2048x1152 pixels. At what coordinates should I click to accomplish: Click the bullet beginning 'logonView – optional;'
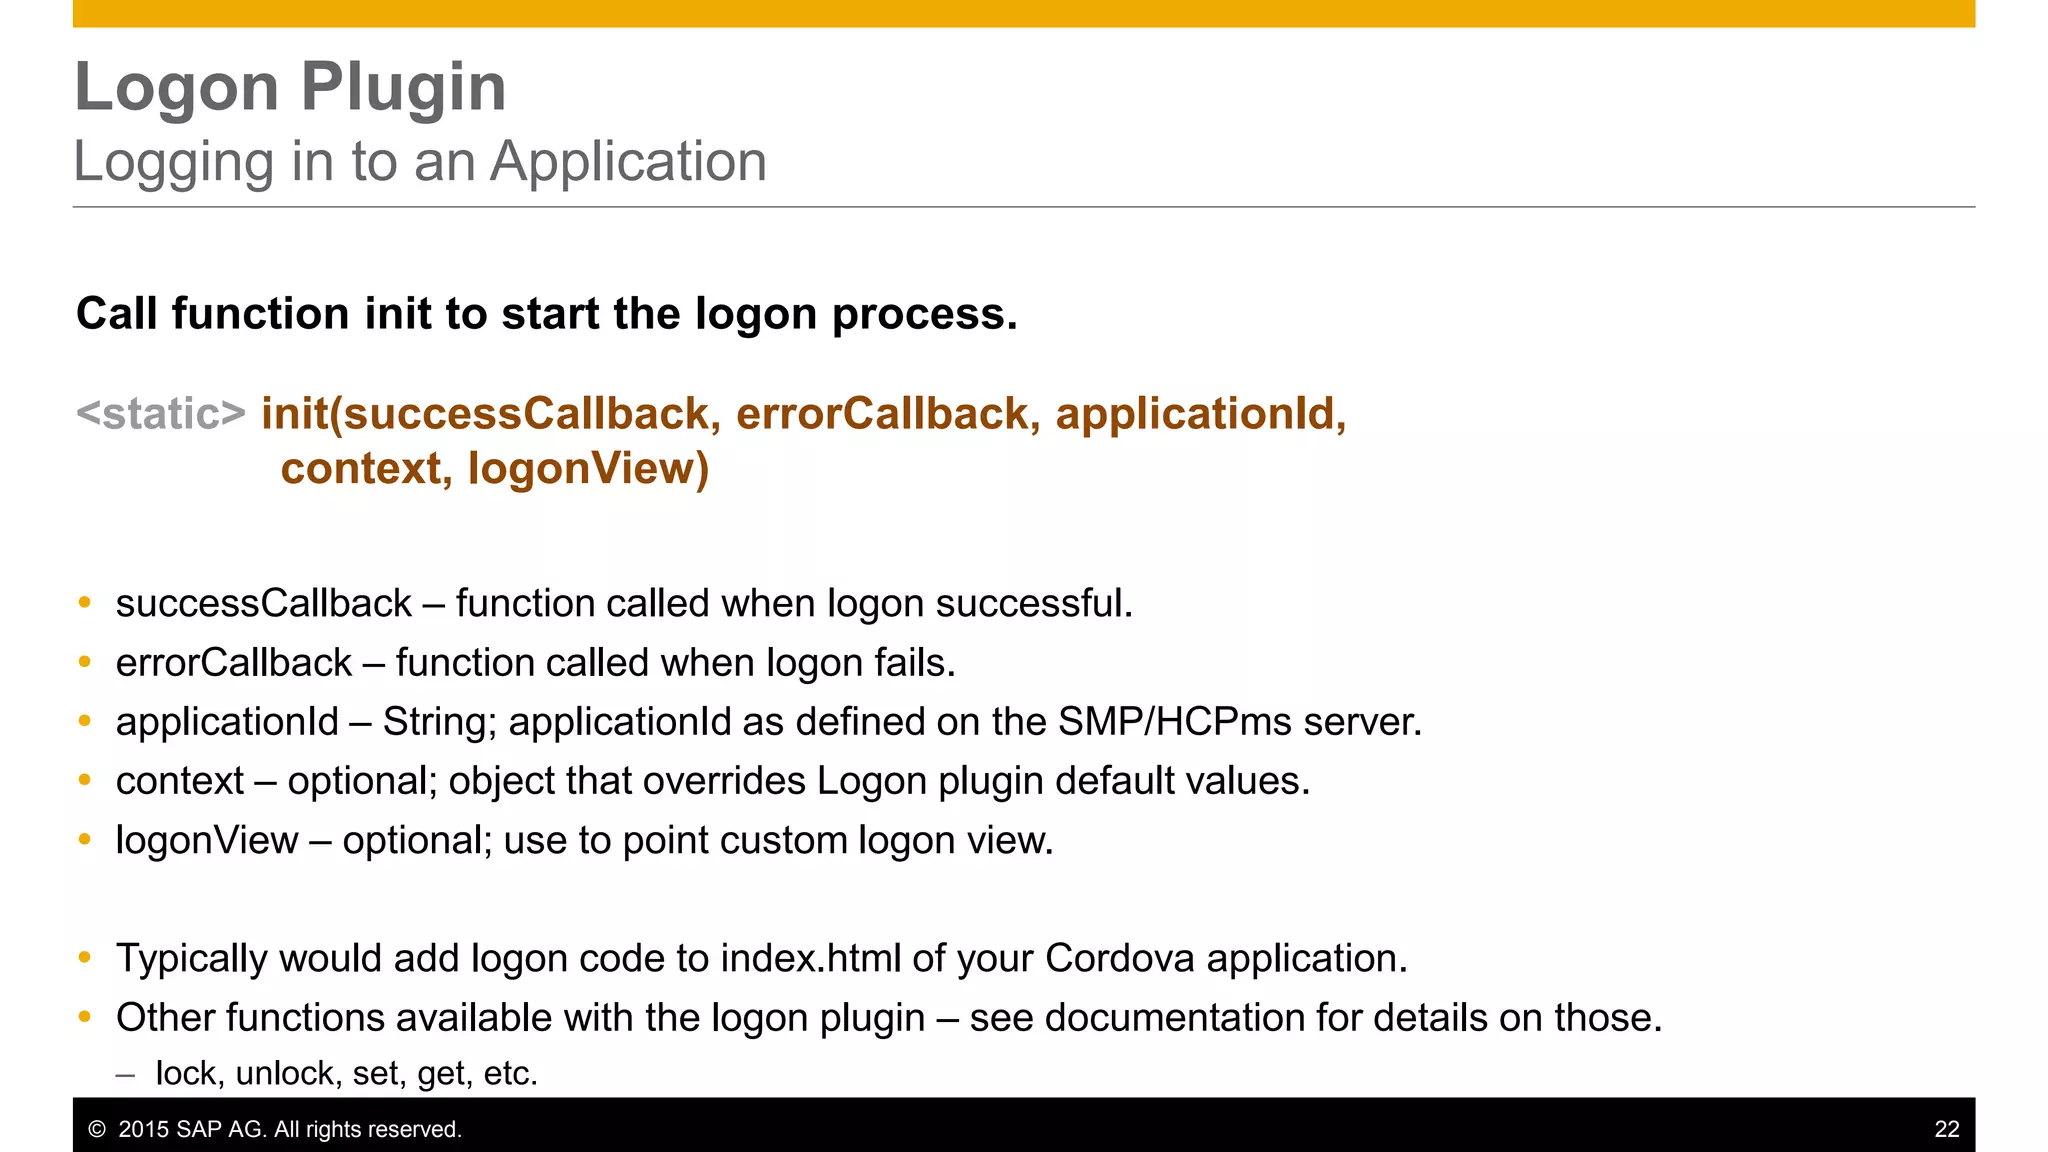(x=585, y=841)
